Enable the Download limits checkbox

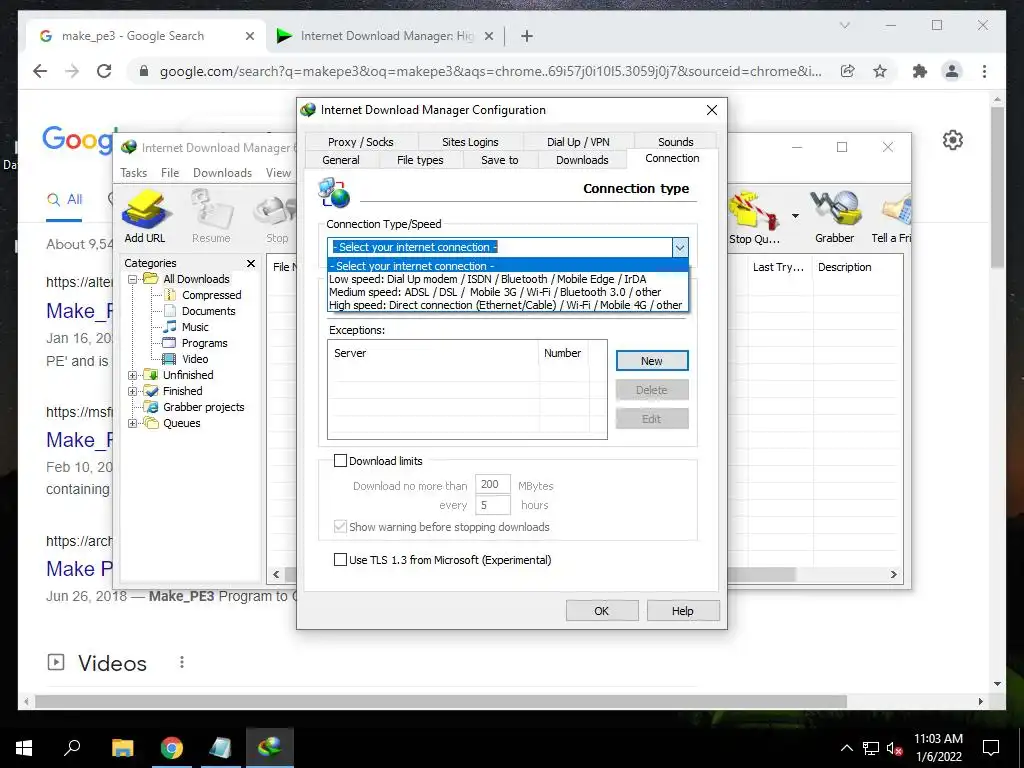click(x=340, y=461)
